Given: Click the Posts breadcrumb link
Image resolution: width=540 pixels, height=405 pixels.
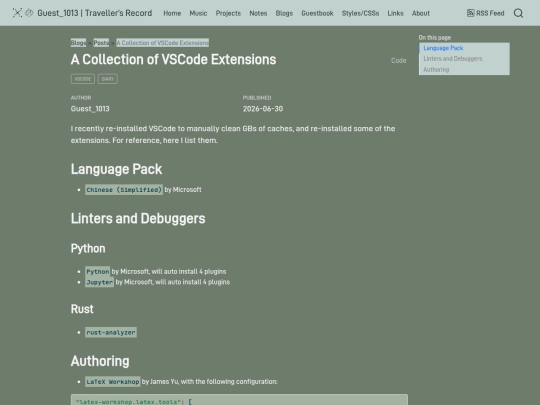Looking at the screenshot, I should pos(101,43).
